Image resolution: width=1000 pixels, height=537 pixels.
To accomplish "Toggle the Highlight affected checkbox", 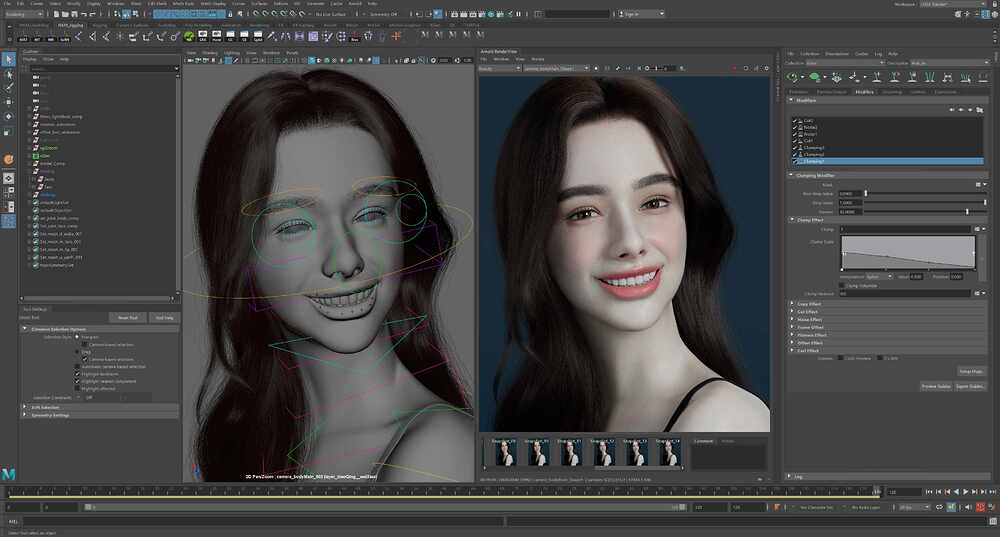I will (x=78, y=388).
